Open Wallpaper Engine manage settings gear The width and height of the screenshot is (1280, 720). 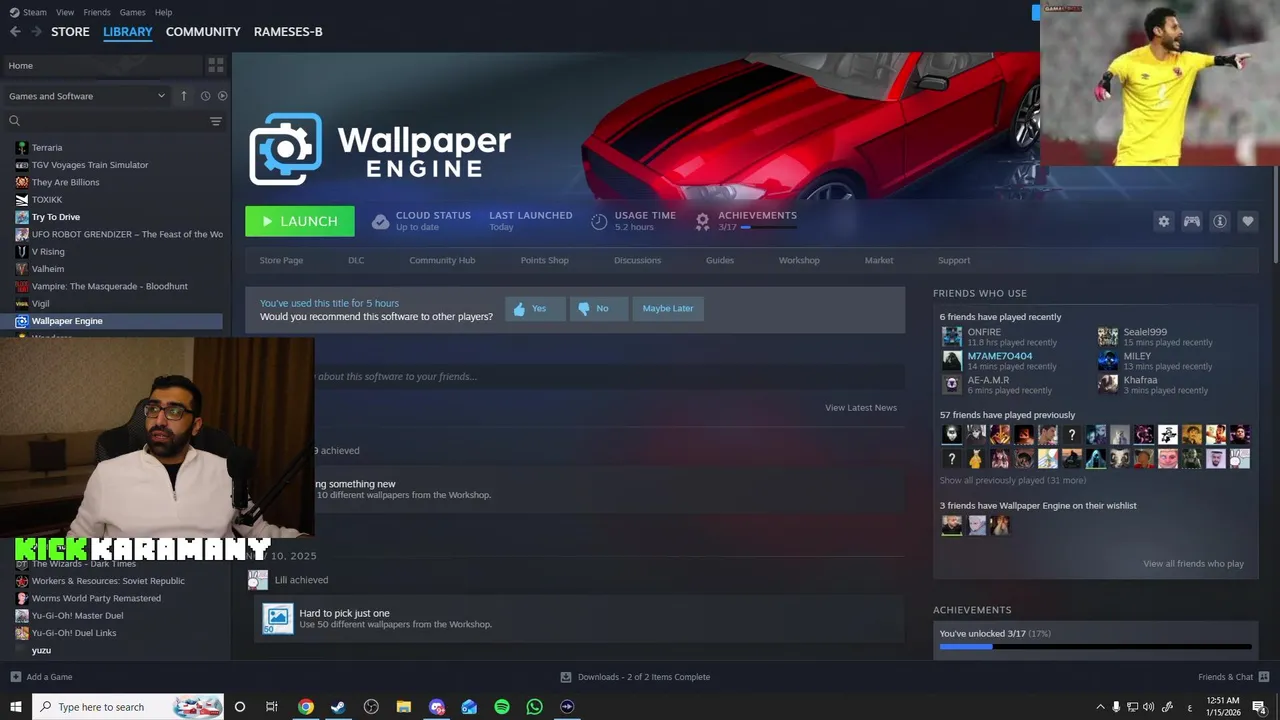click(x=1163, y=221)
